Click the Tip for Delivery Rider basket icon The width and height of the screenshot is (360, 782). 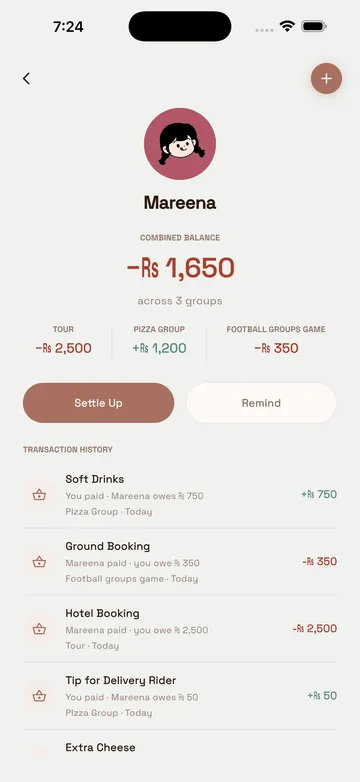click(39, 696)
